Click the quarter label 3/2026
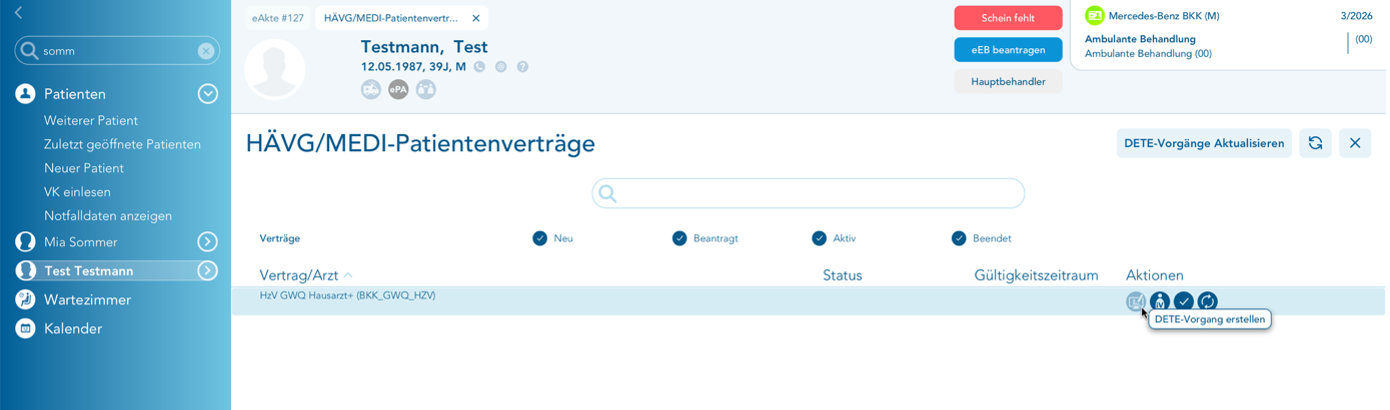 coord(1356,16)
